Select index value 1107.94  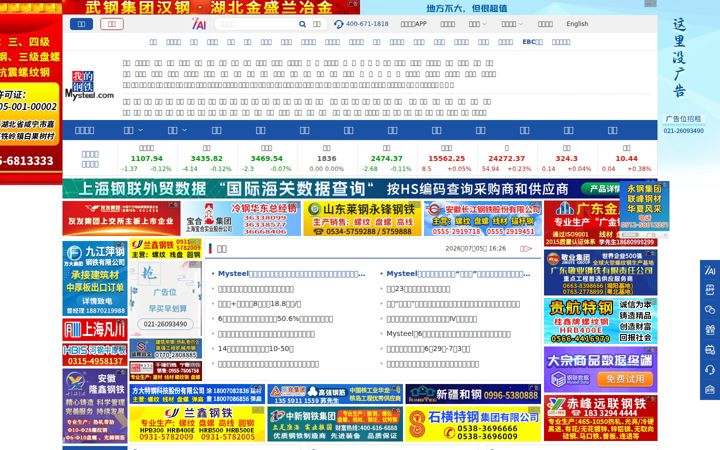click(x=146, y=158)
